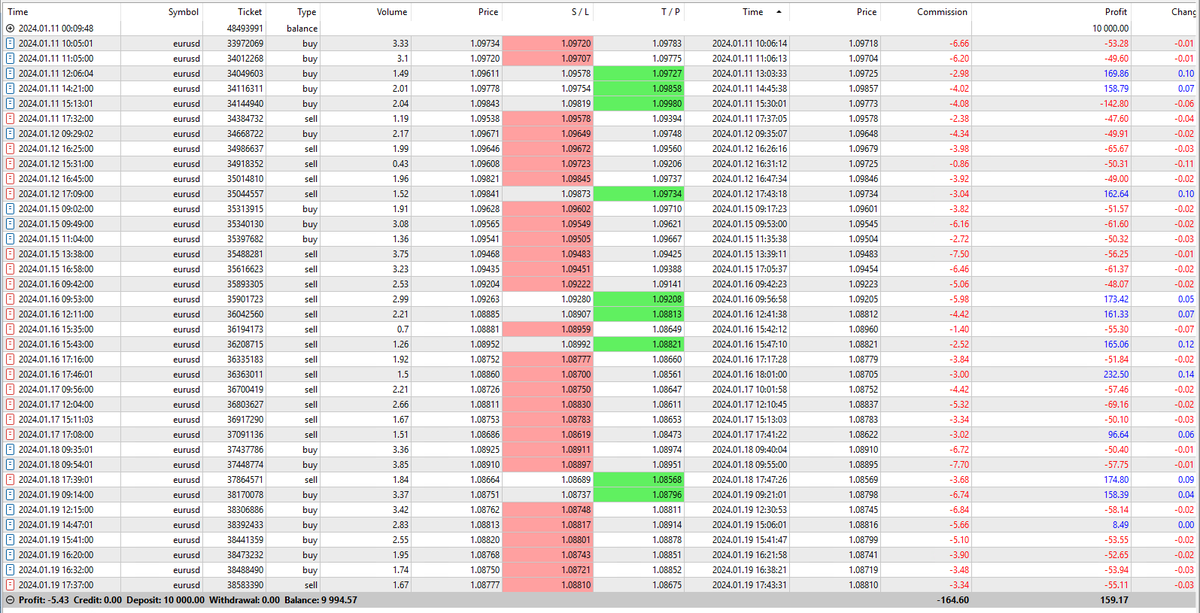Click the row icon of 2024.01.17 17:08:00
This screenshot has height=613, width=1200.
(10, 434)
